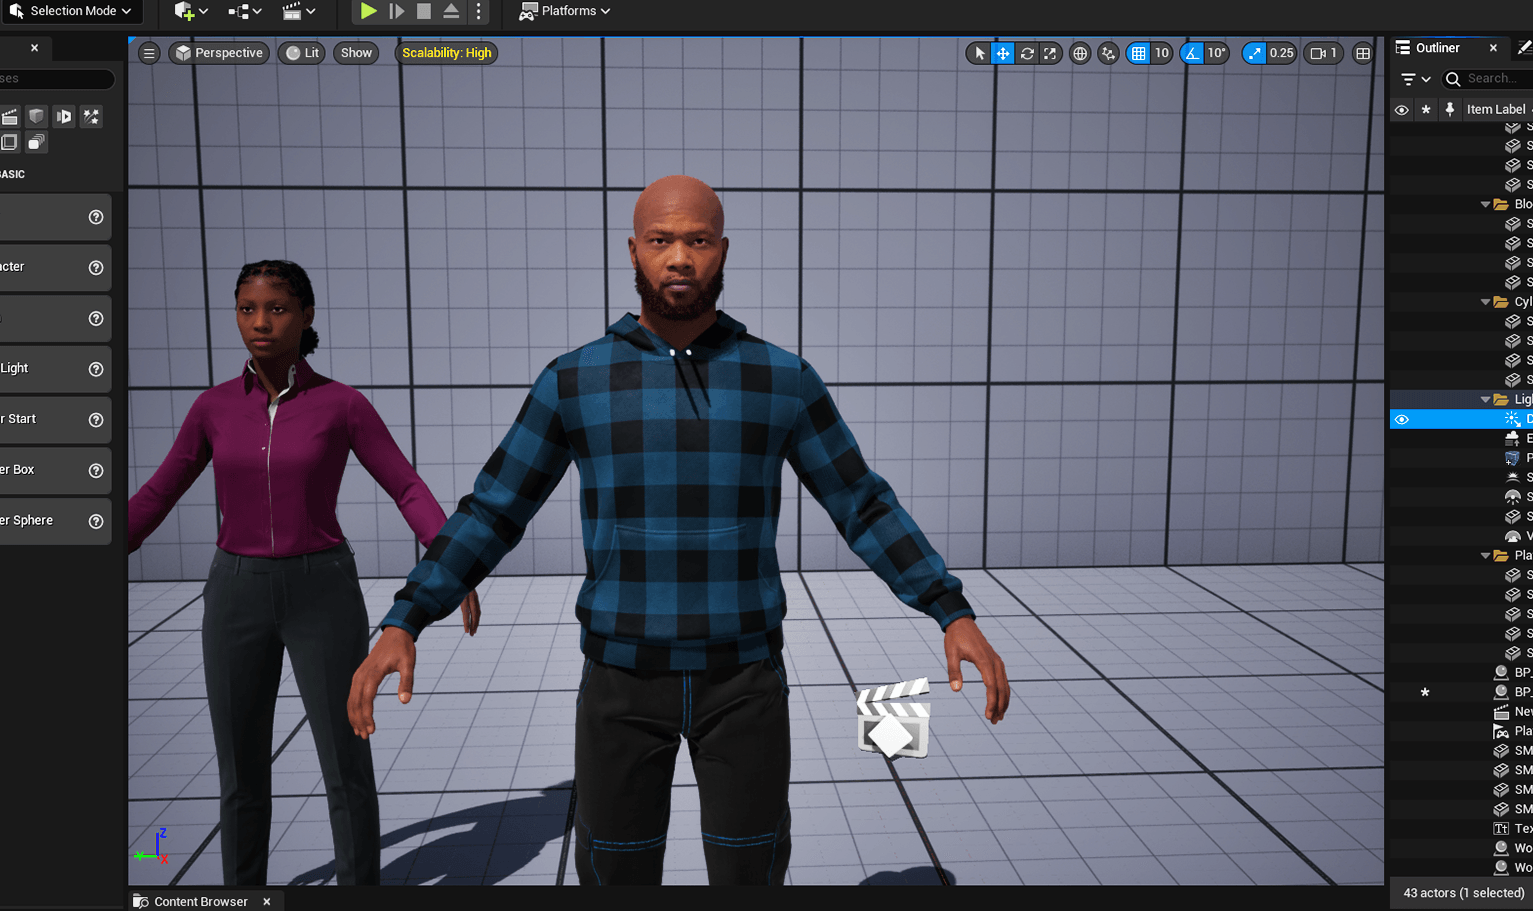
Task: Sort by Item Label column
Action: tap(1497, 110)
